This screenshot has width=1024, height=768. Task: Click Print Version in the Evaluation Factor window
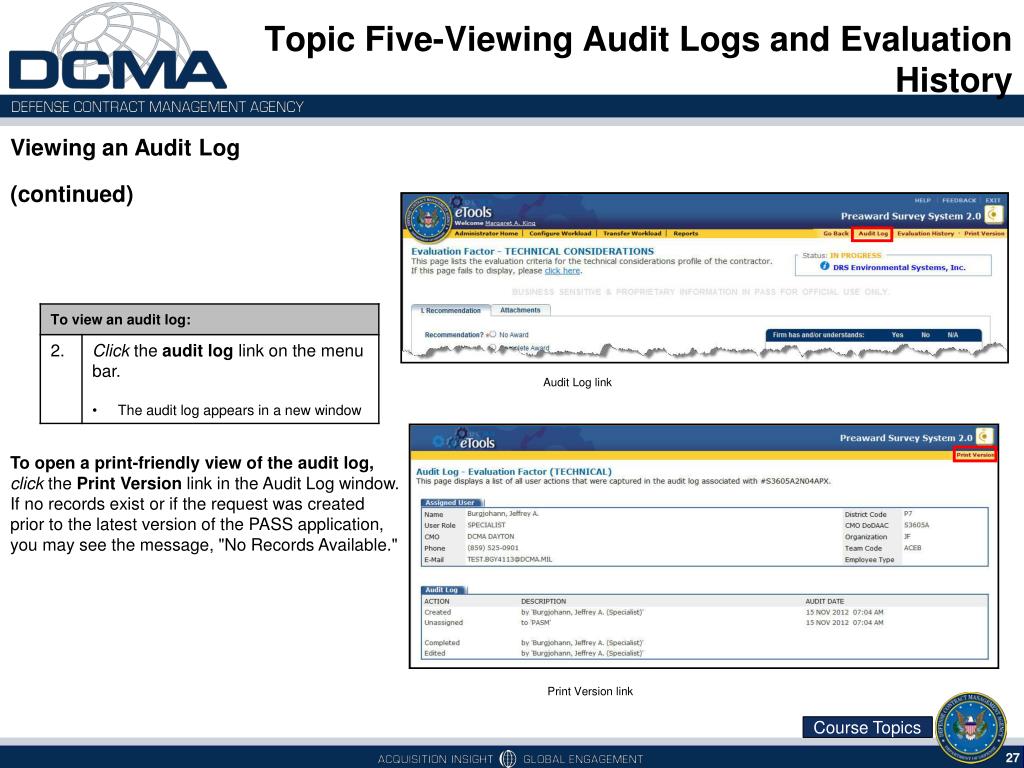[x=984, y=233]
